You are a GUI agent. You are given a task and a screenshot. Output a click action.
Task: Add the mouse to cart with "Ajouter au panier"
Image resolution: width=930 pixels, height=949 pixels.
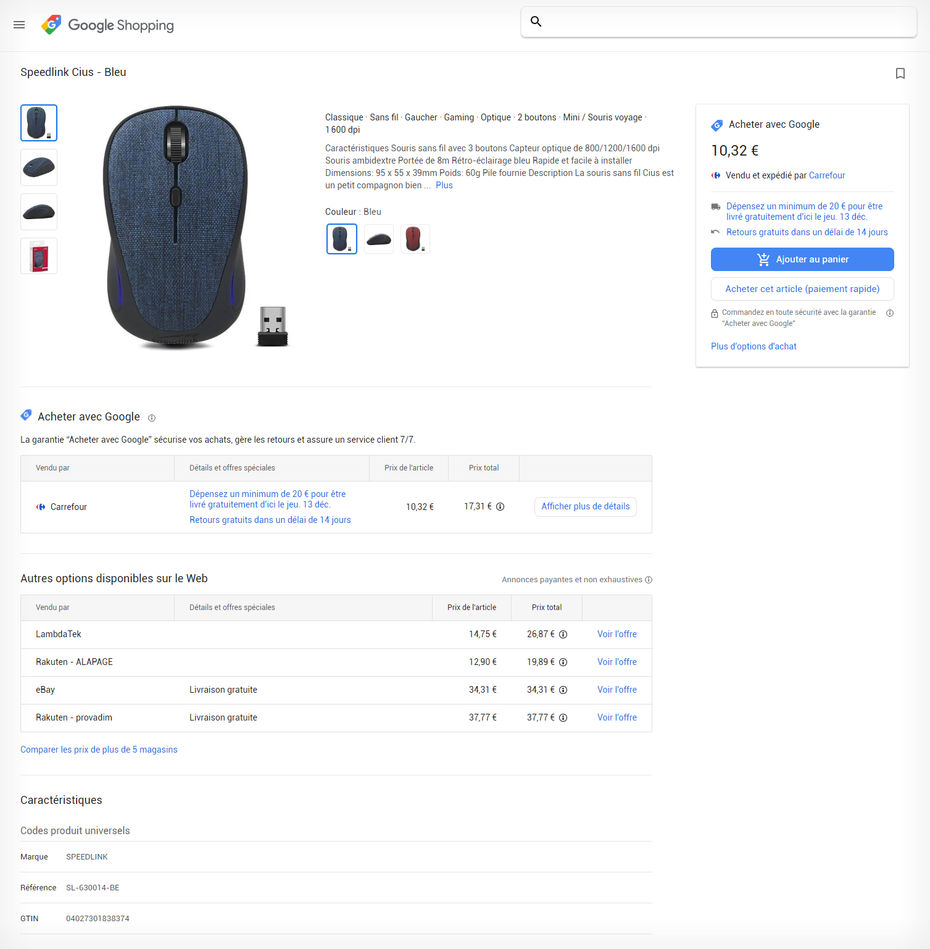pyautogui.click(x=801, y=259)
